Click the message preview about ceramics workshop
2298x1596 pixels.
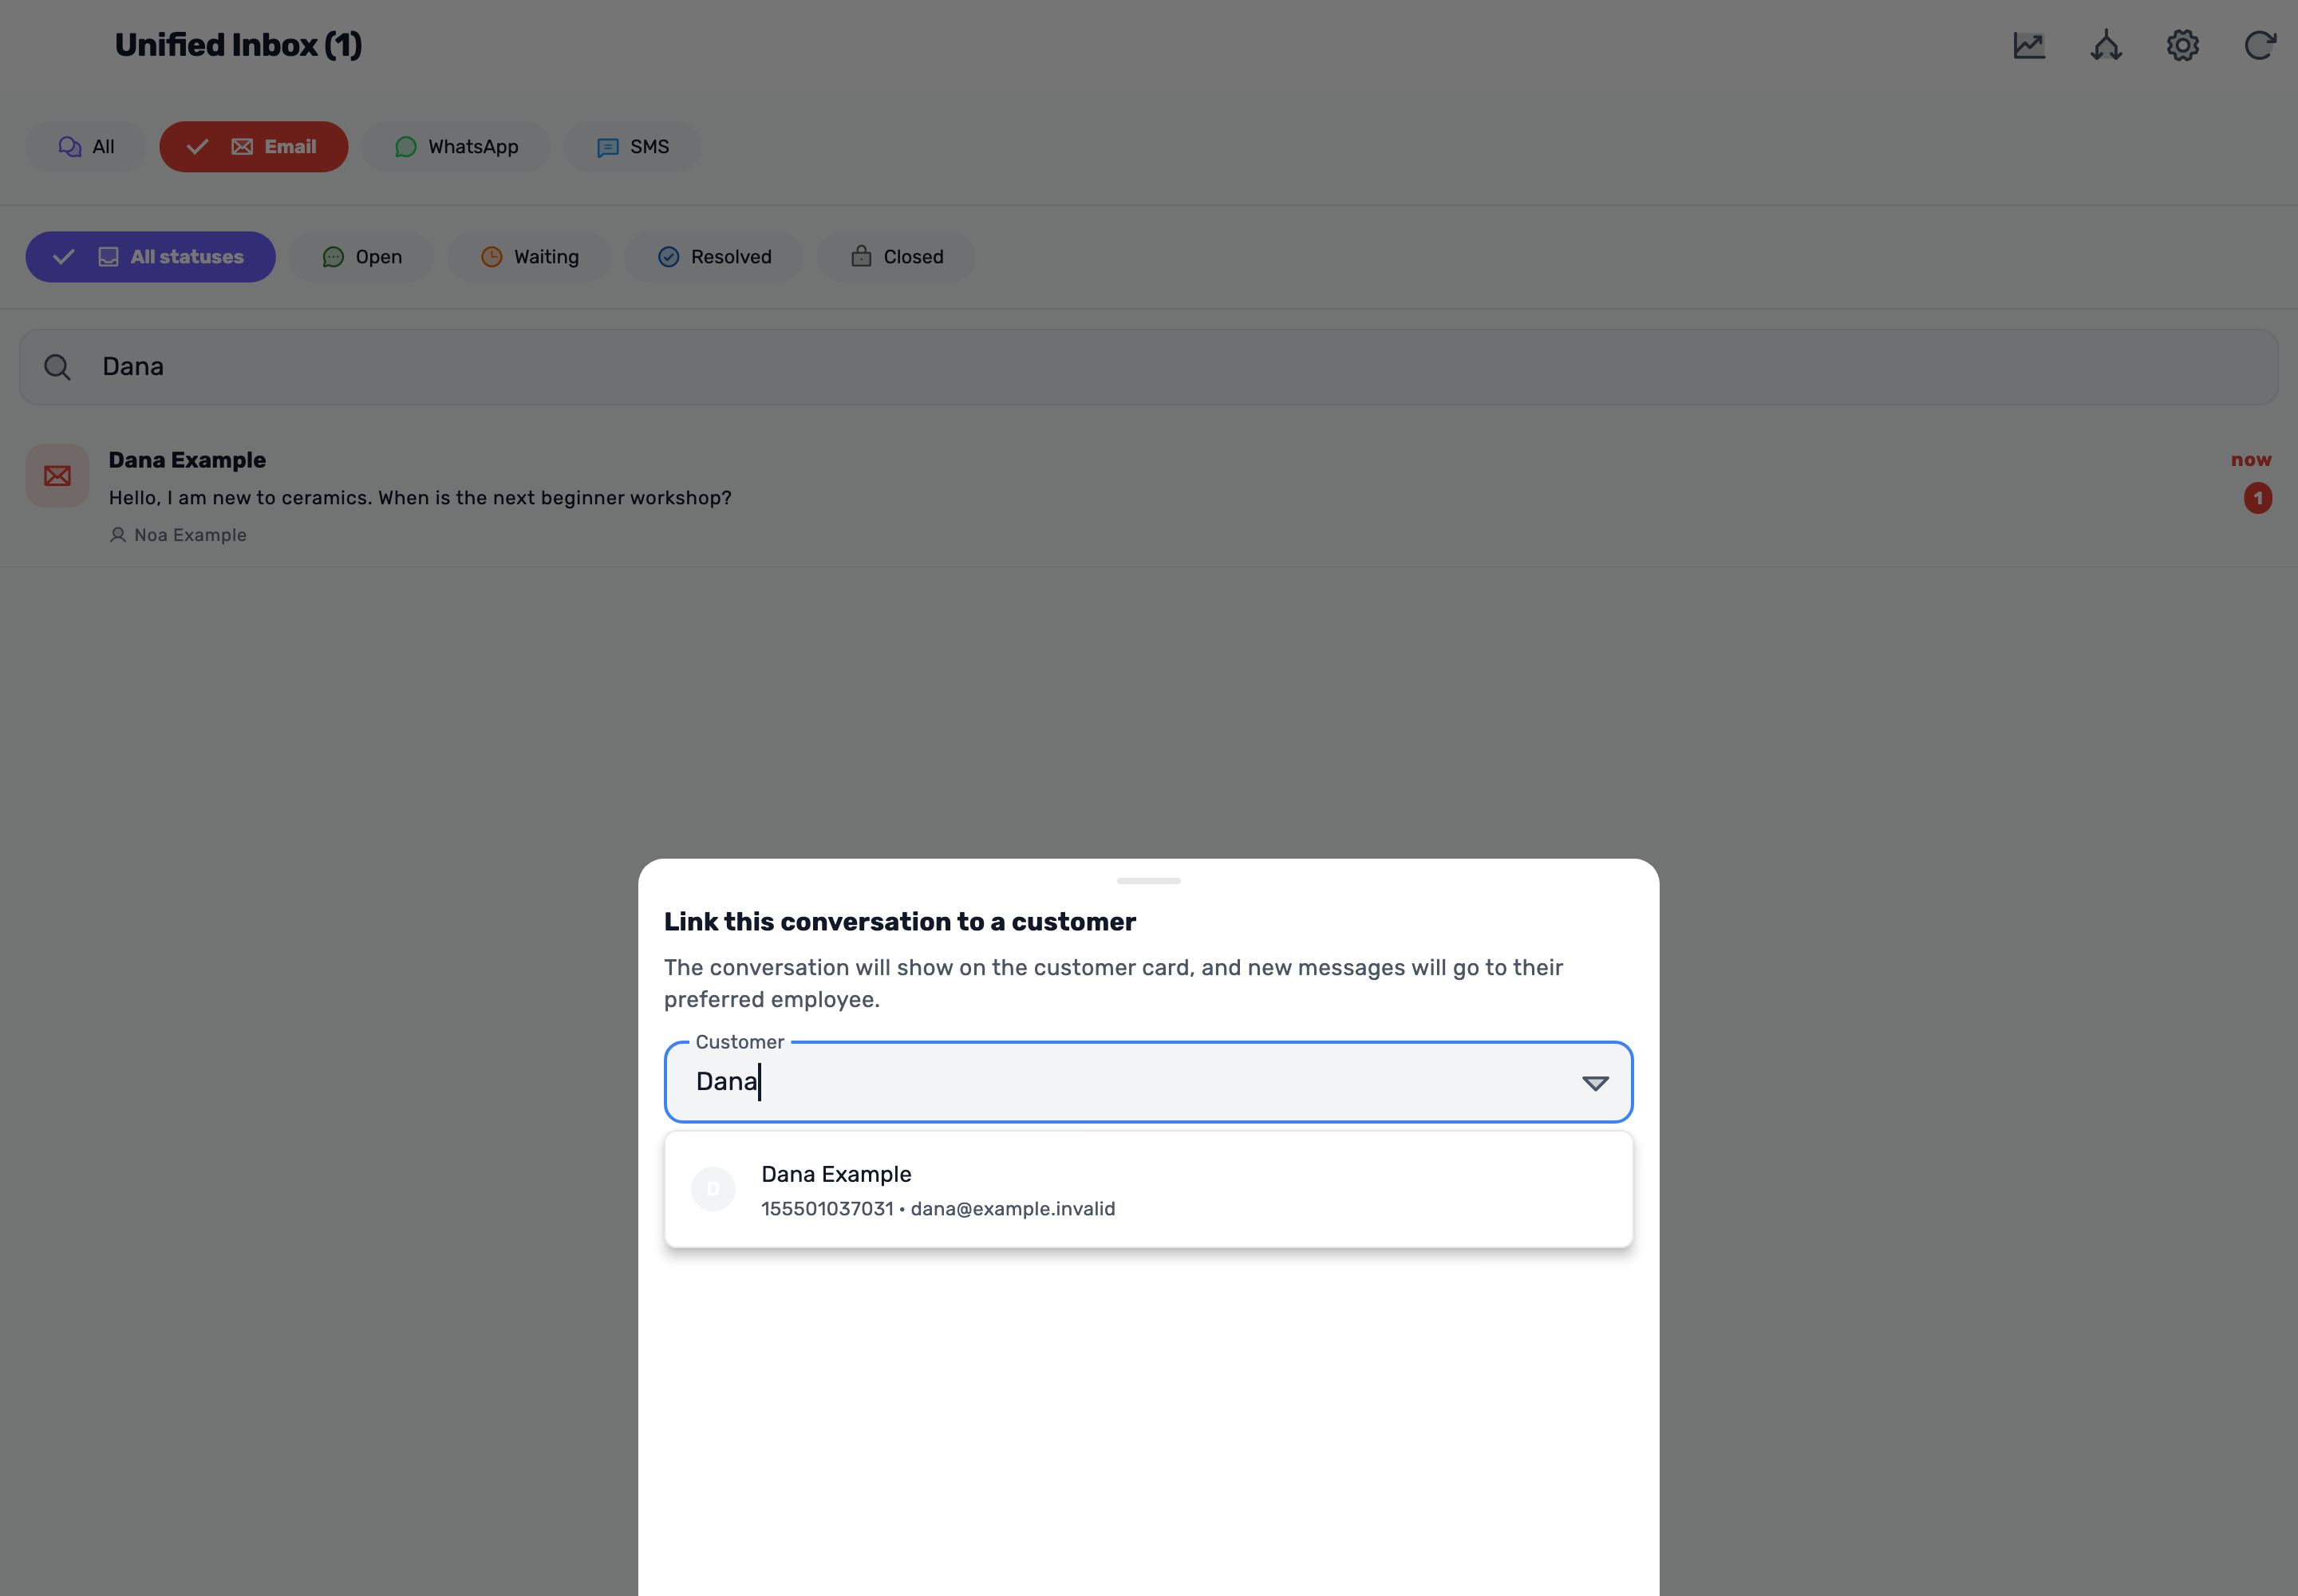(x=420, y=498)
